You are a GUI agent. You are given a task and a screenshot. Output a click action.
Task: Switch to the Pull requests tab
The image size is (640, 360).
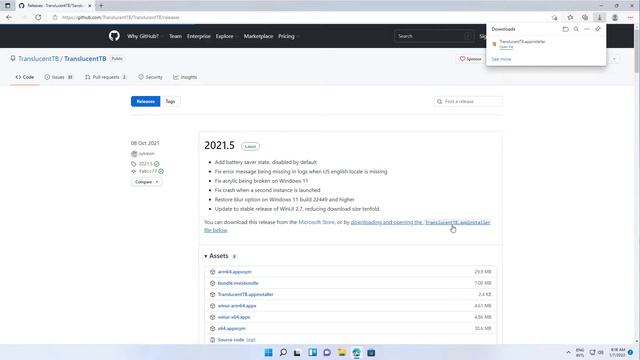click(106, 77)
